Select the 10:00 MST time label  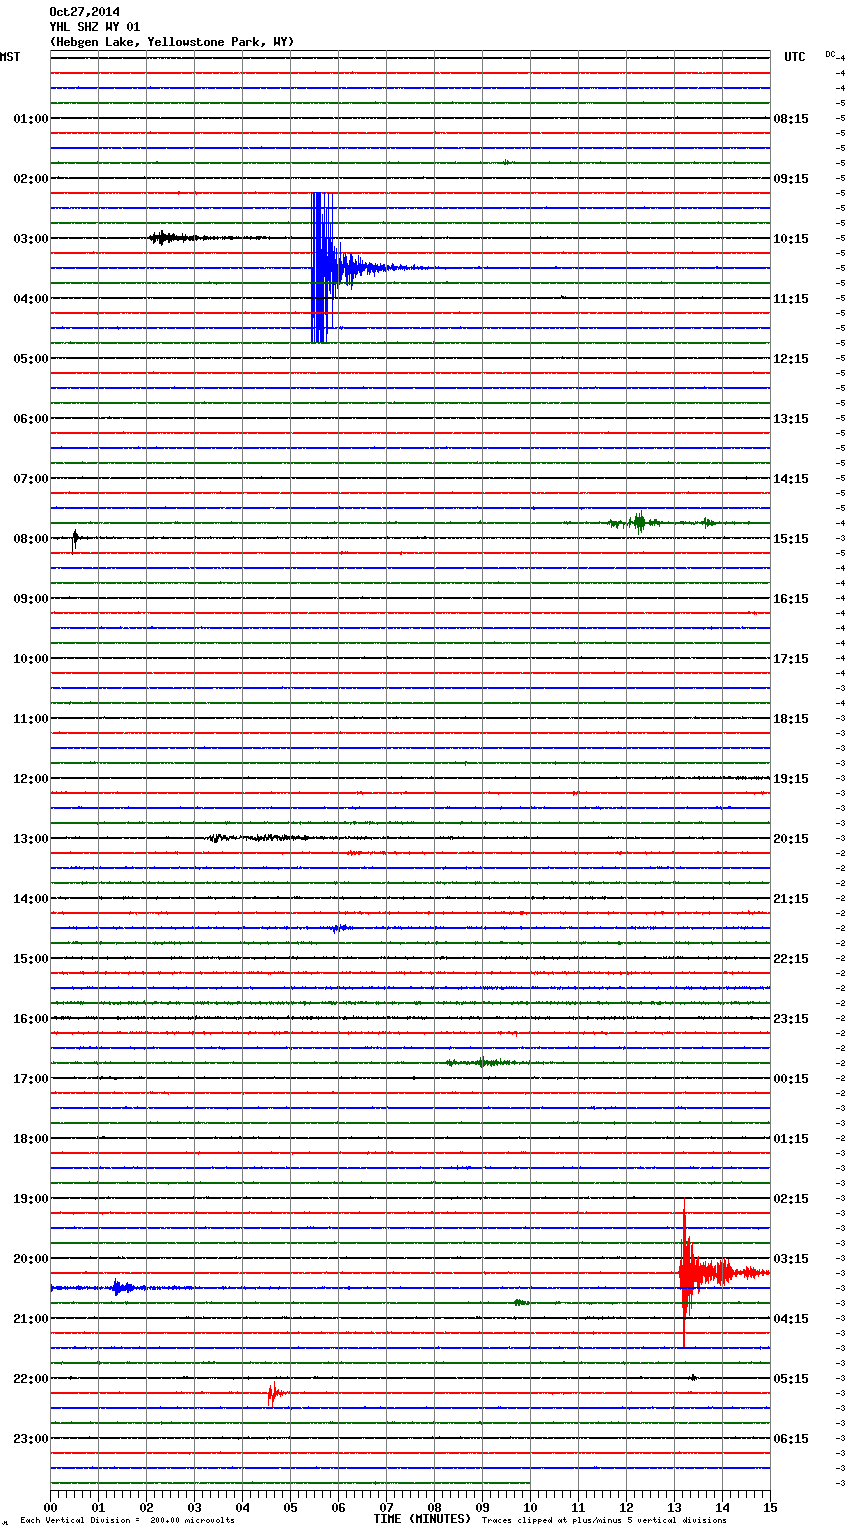31,659
